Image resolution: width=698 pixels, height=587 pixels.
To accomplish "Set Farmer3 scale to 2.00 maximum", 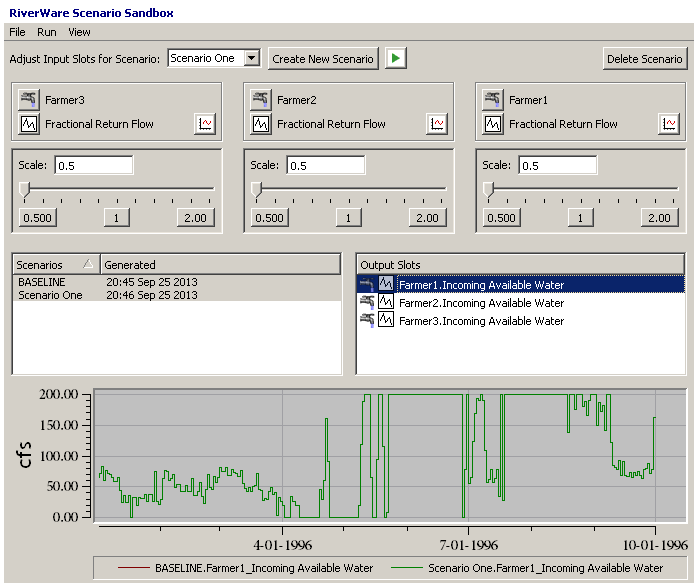I will click(x=195, y=218).
